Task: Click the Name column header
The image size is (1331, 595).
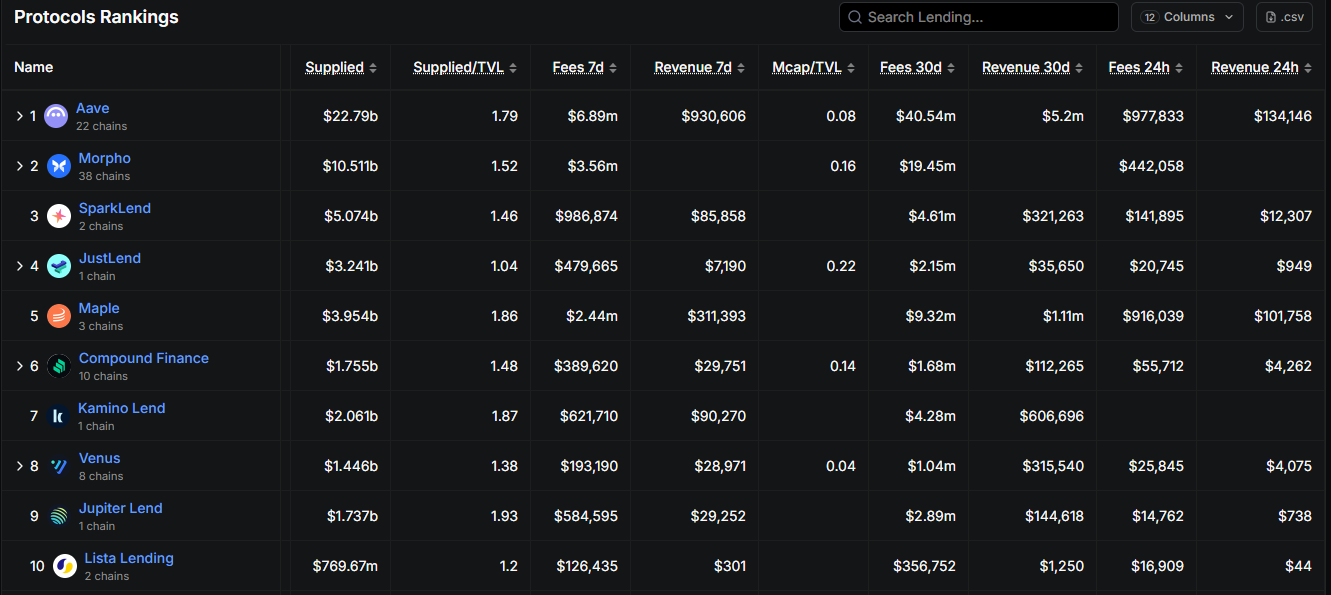Action: tap(34, 67)
